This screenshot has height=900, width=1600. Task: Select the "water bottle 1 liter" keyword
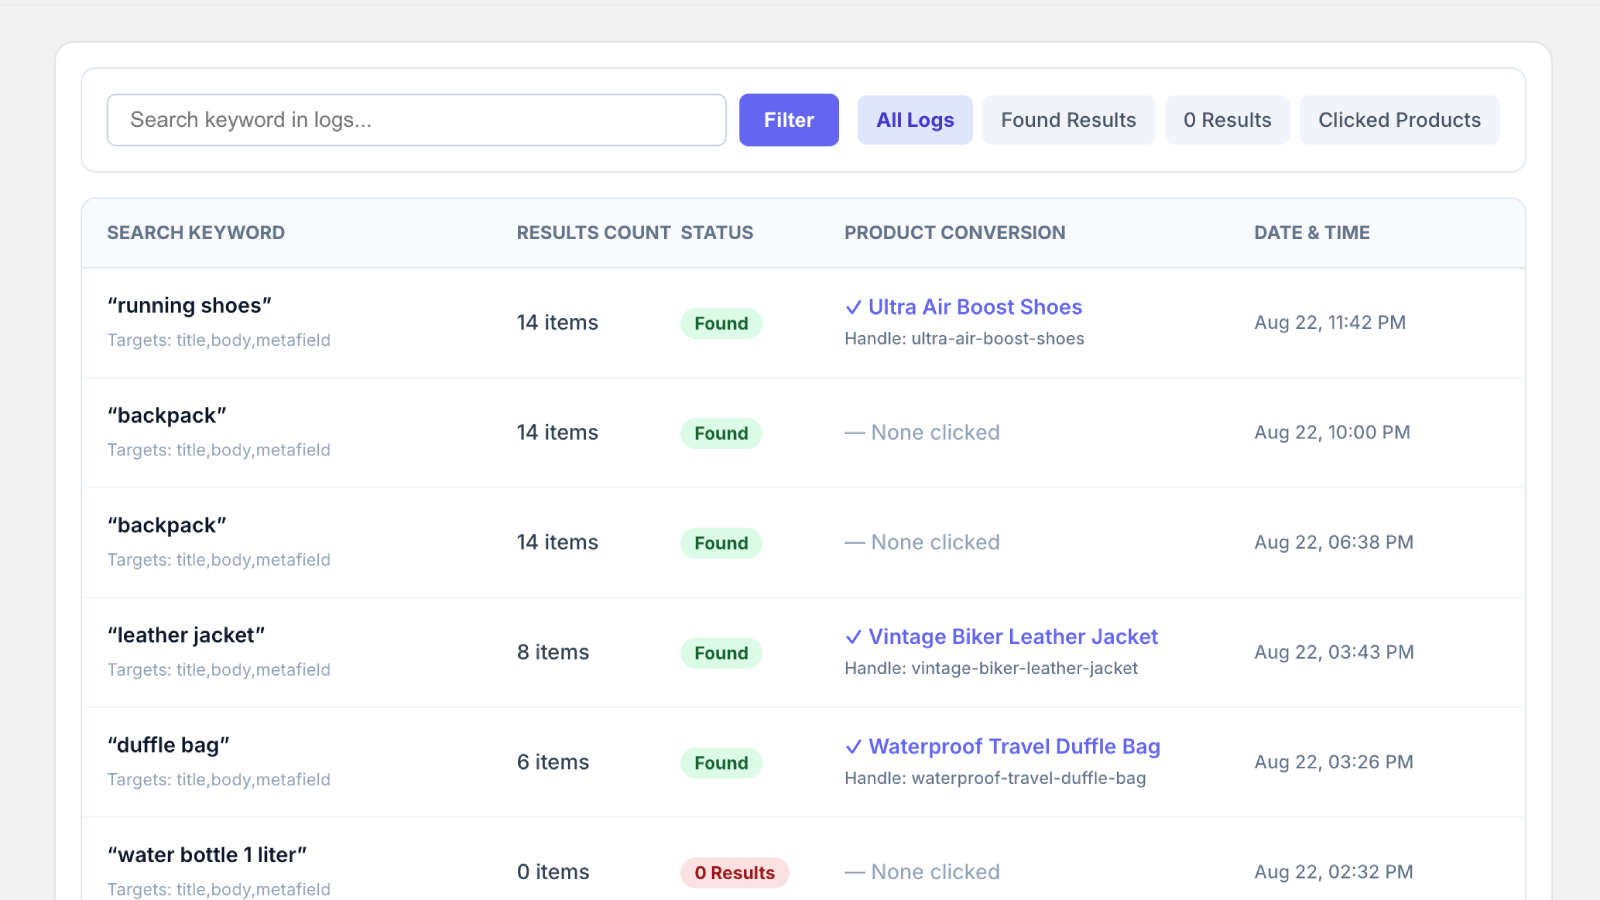tap(207, 855)
